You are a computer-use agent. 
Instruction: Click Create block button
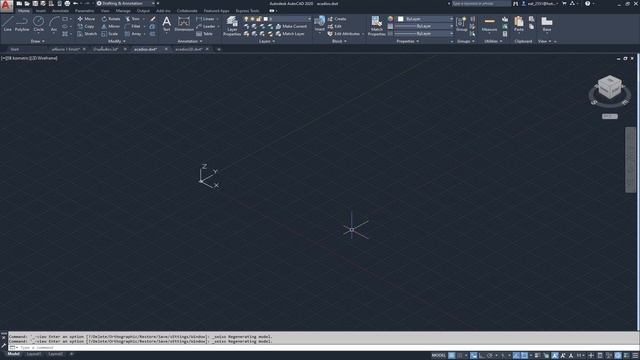pos(337,19)
